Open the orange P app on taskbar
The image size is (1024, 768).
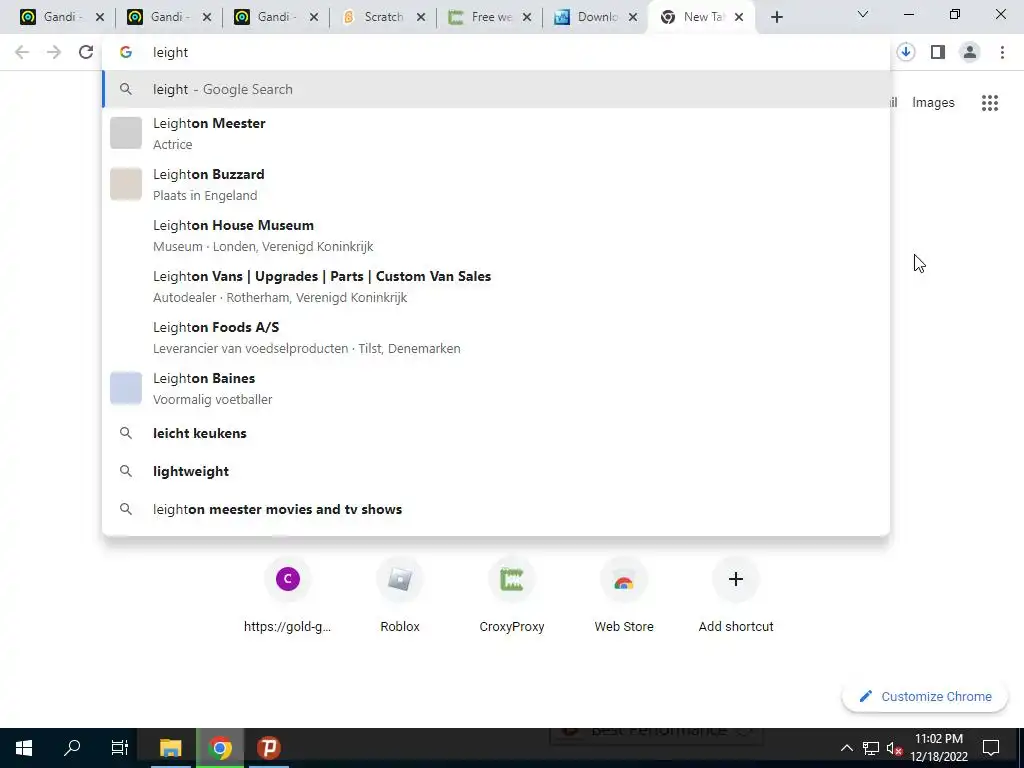click(x=268, y=748)
